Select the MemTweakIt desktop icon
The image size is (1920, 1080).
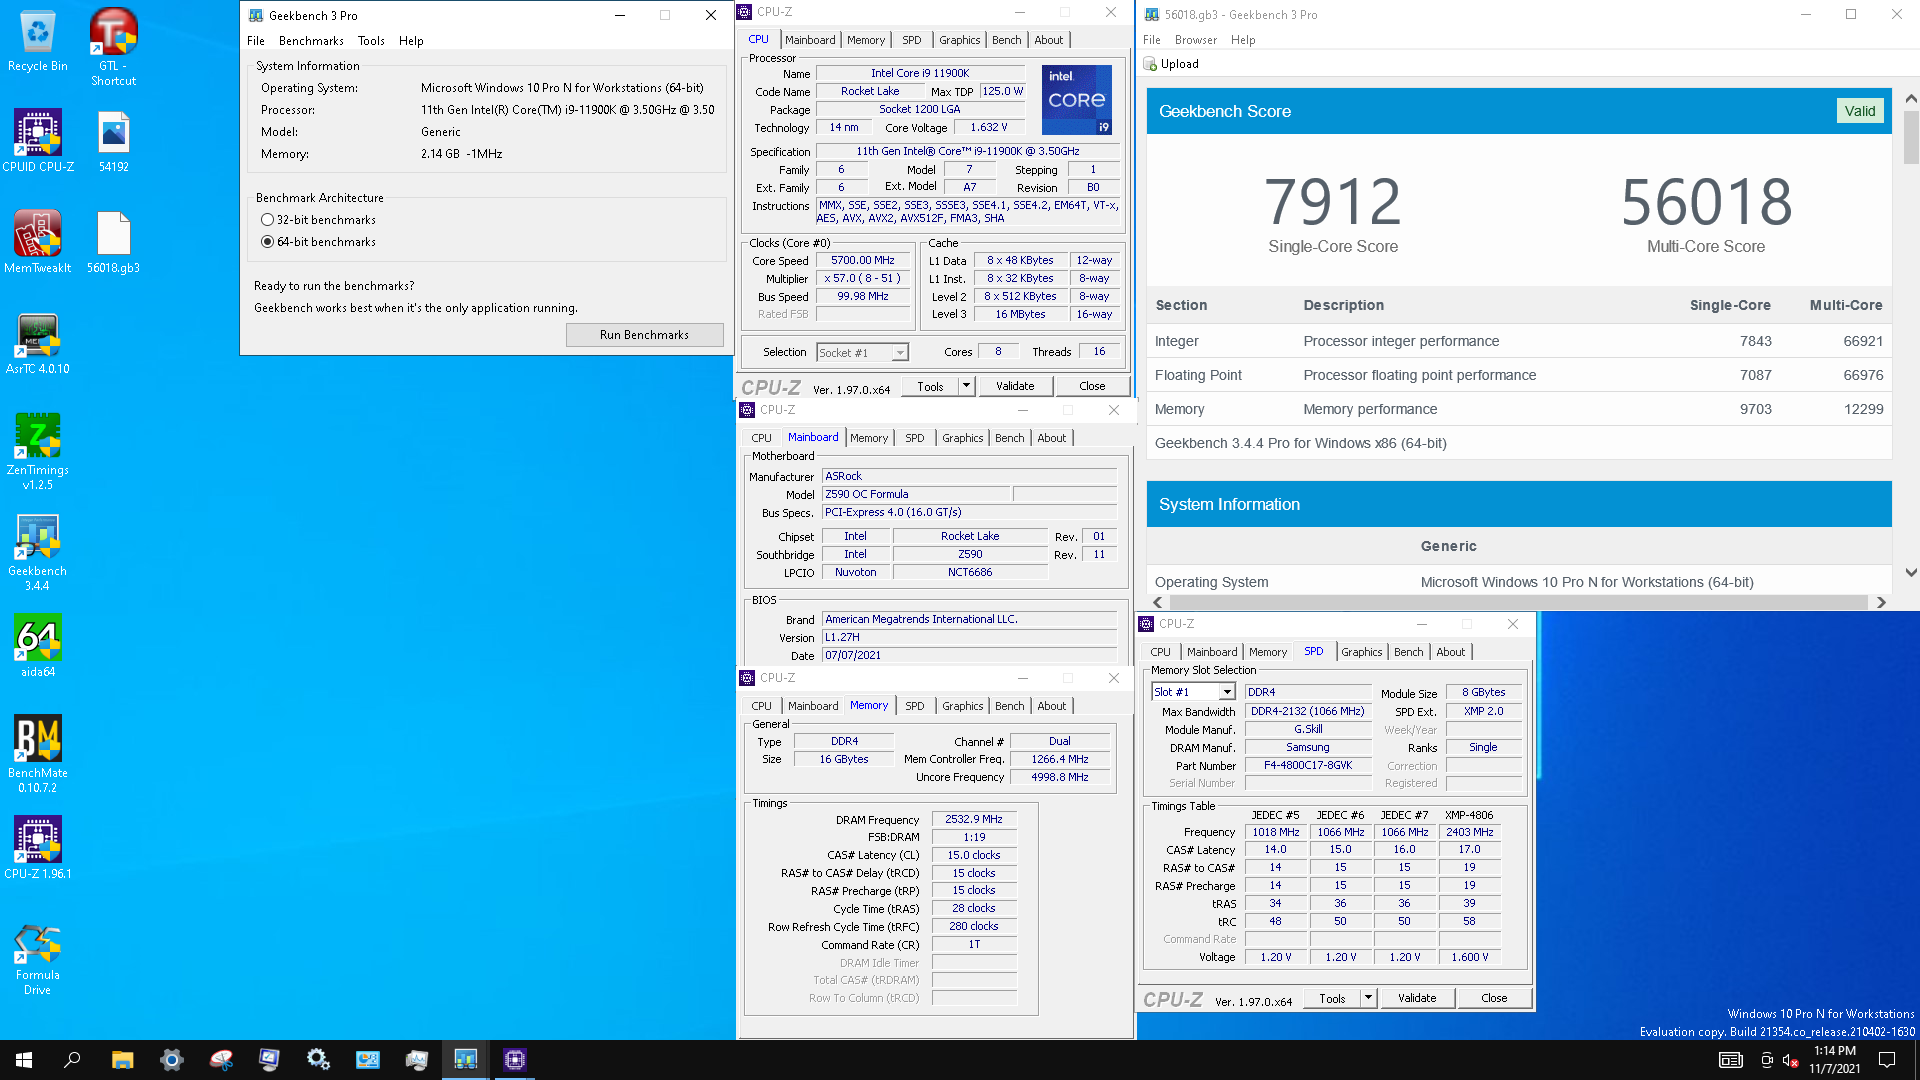tap(38, 242)
